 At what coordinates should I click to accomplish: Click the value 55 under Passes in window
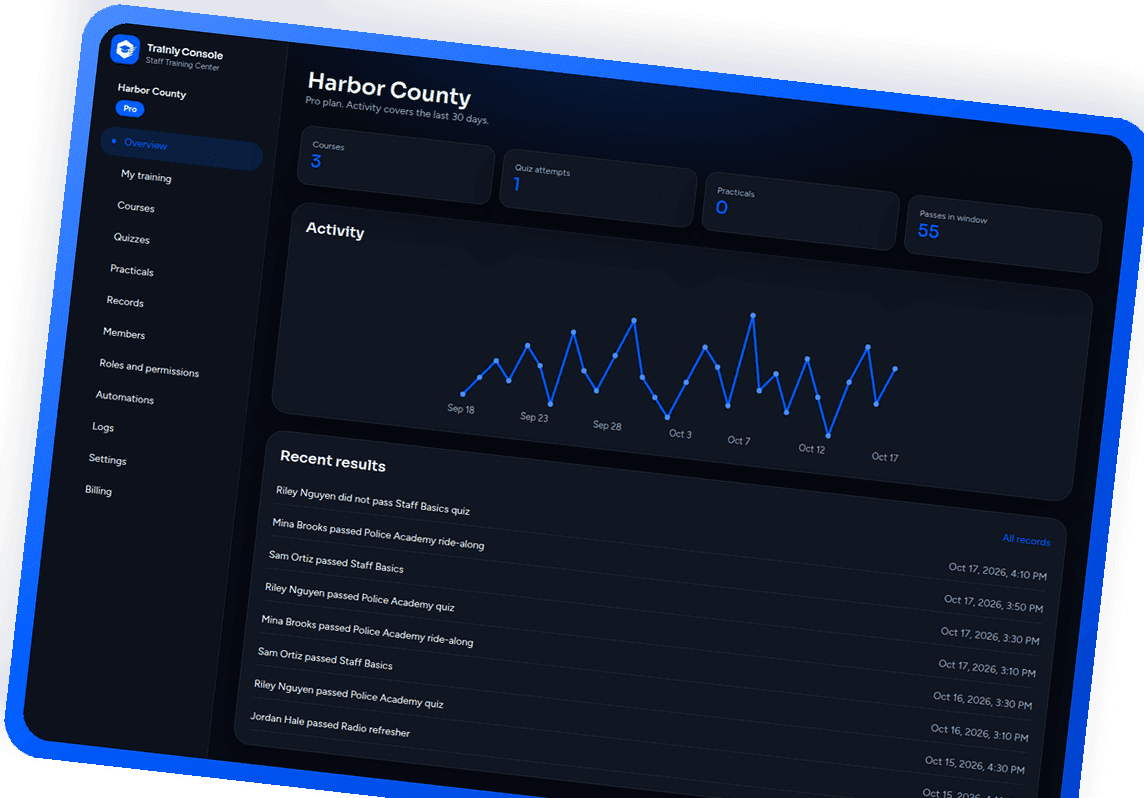click(928, 231)
